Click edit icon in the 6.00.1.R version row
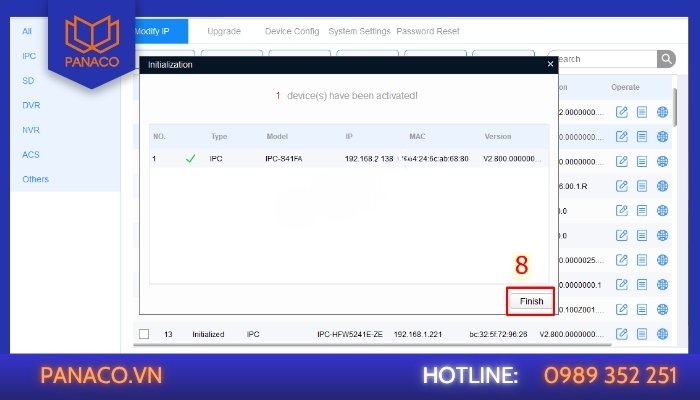The width and height of the screenshot is (700, 400). [621, 185]
